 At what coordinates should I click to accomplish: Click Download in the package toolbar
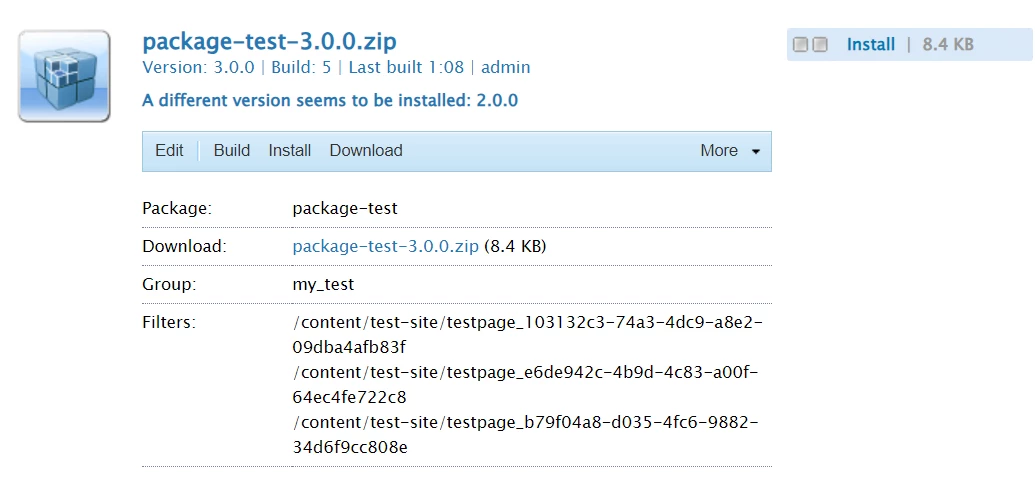[x=365, y=151]
